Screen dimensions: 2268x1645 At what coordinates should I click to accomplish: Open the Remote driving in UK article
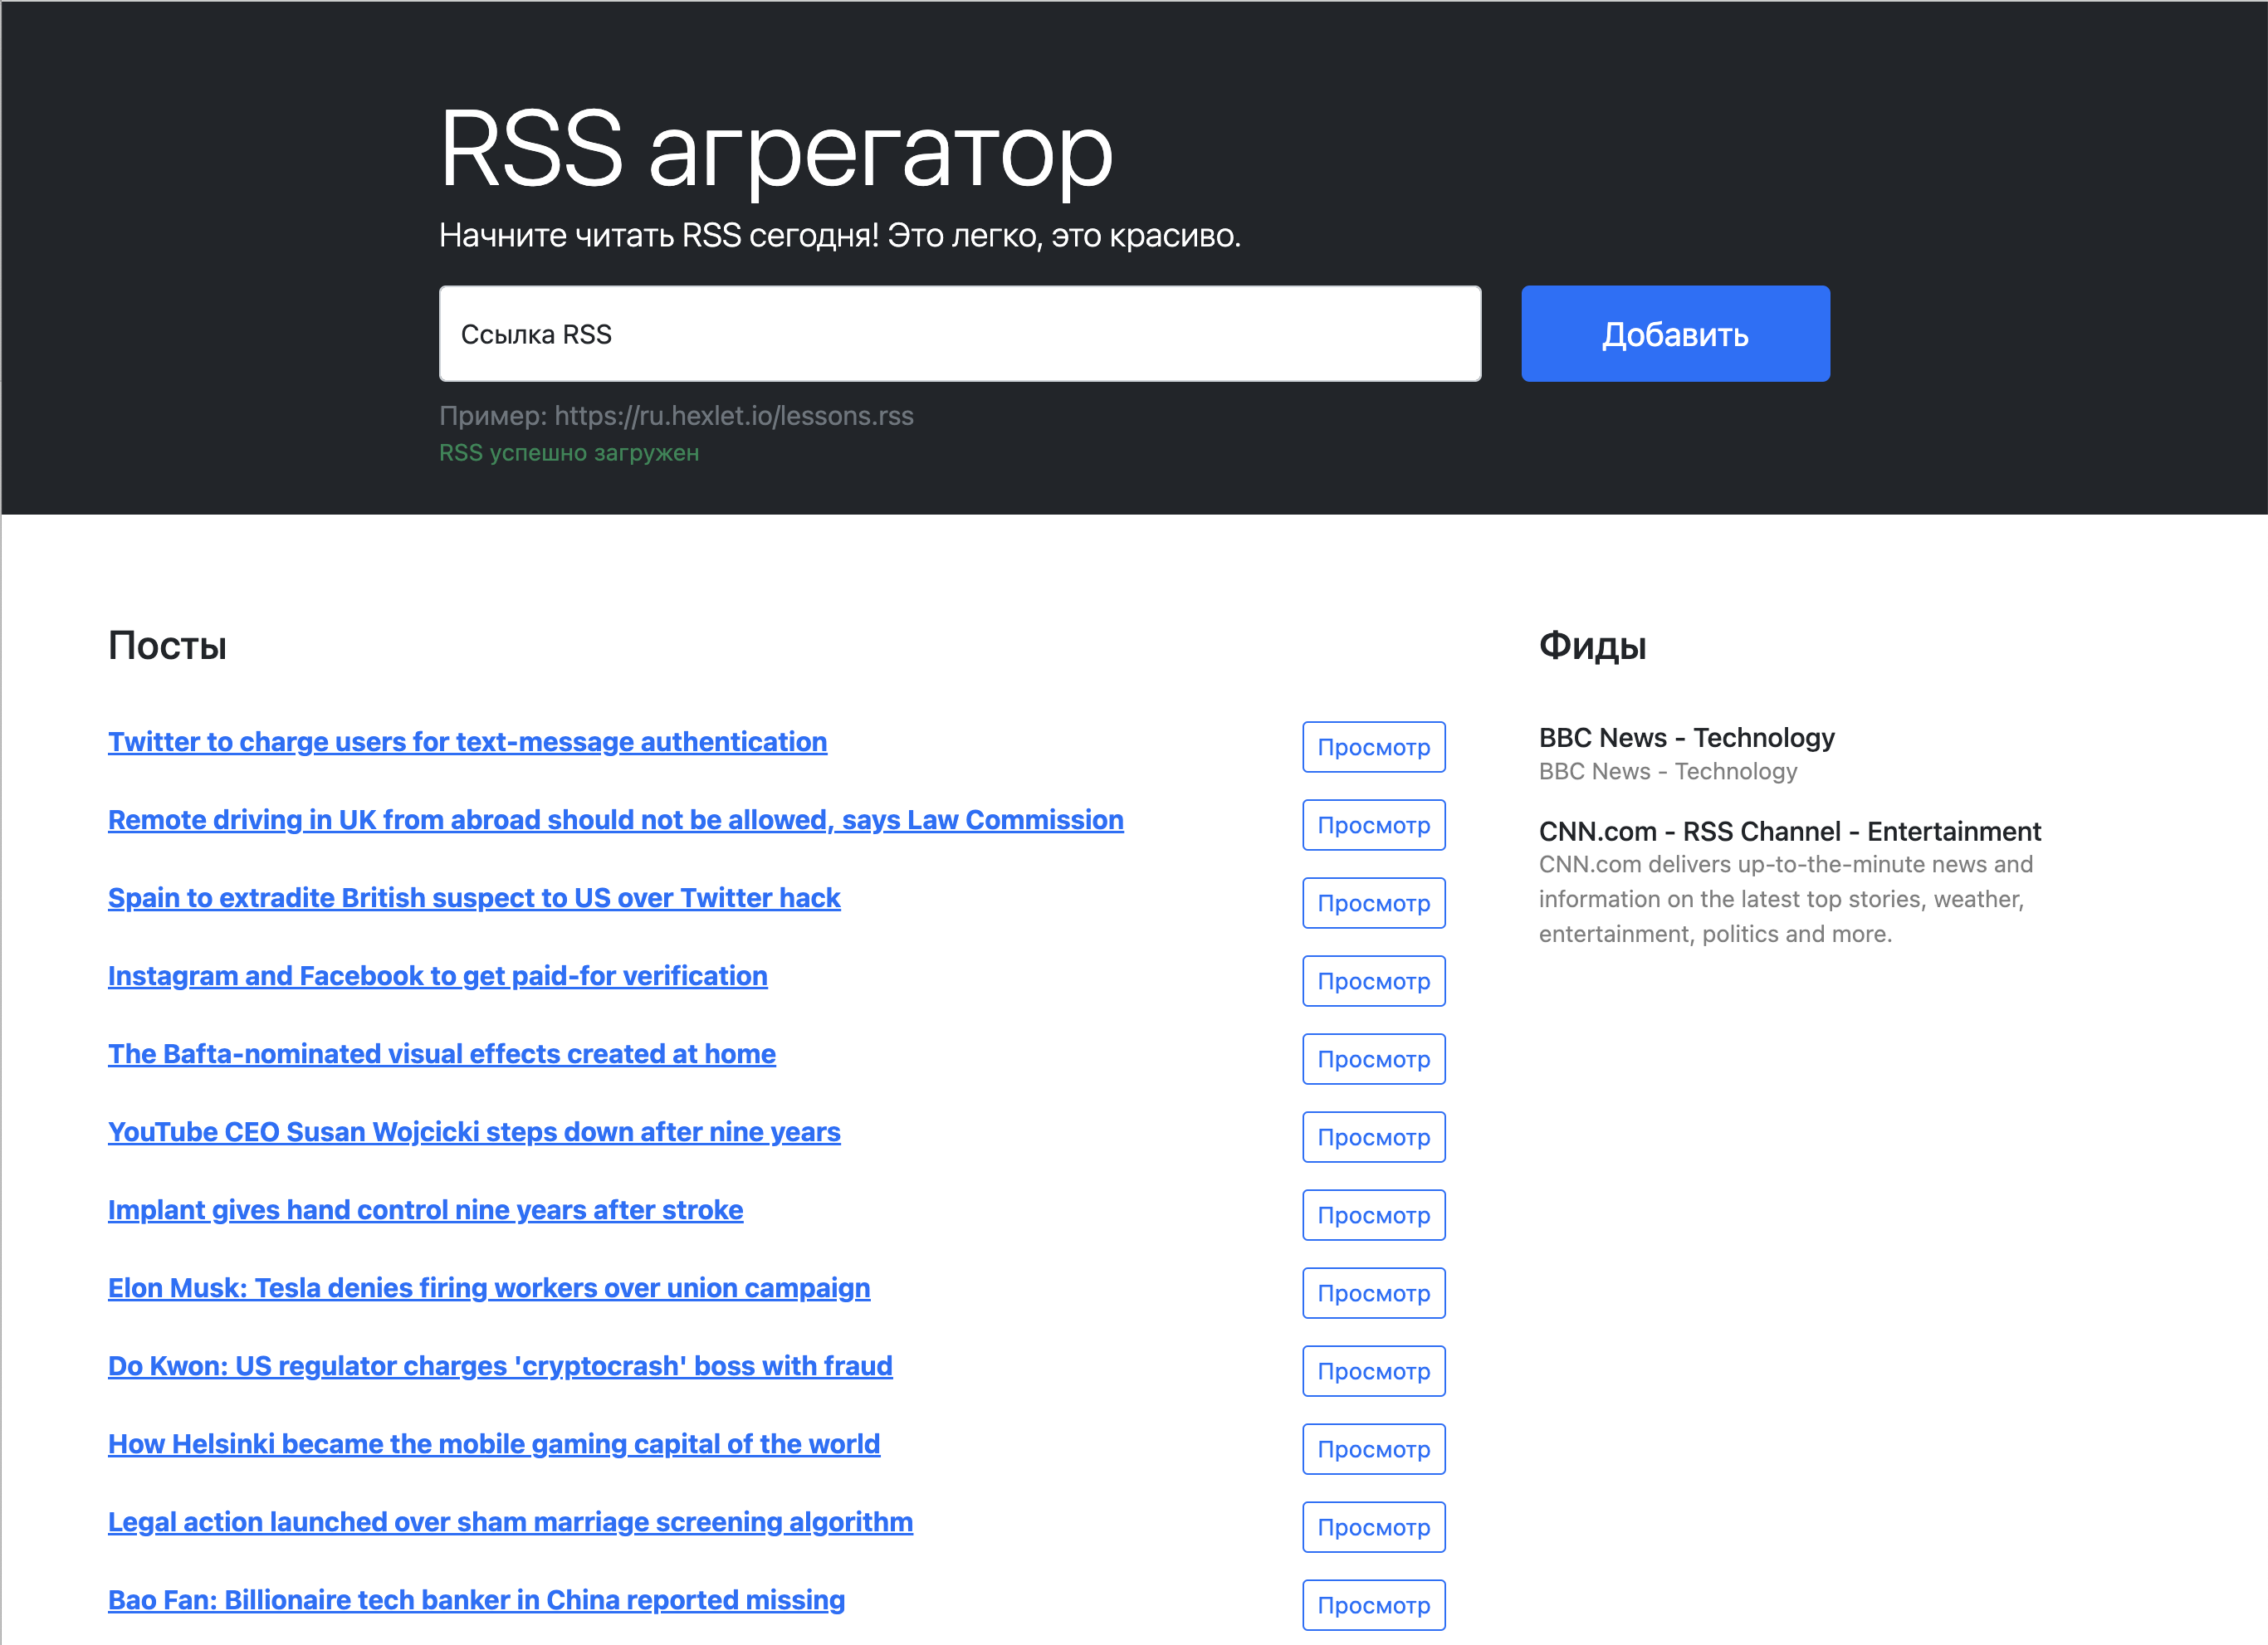pyautogui.click(x=614, y=819)
